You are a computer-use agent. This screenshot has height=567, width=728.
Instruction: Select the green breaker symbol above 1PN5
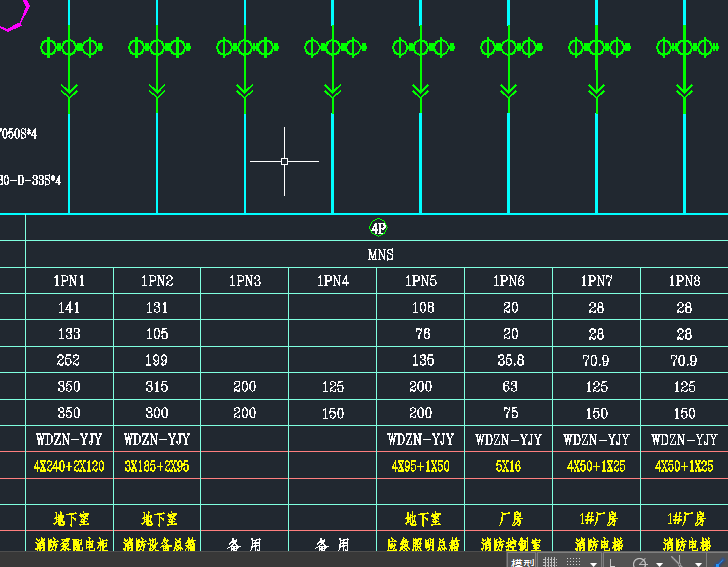point(423,47)
